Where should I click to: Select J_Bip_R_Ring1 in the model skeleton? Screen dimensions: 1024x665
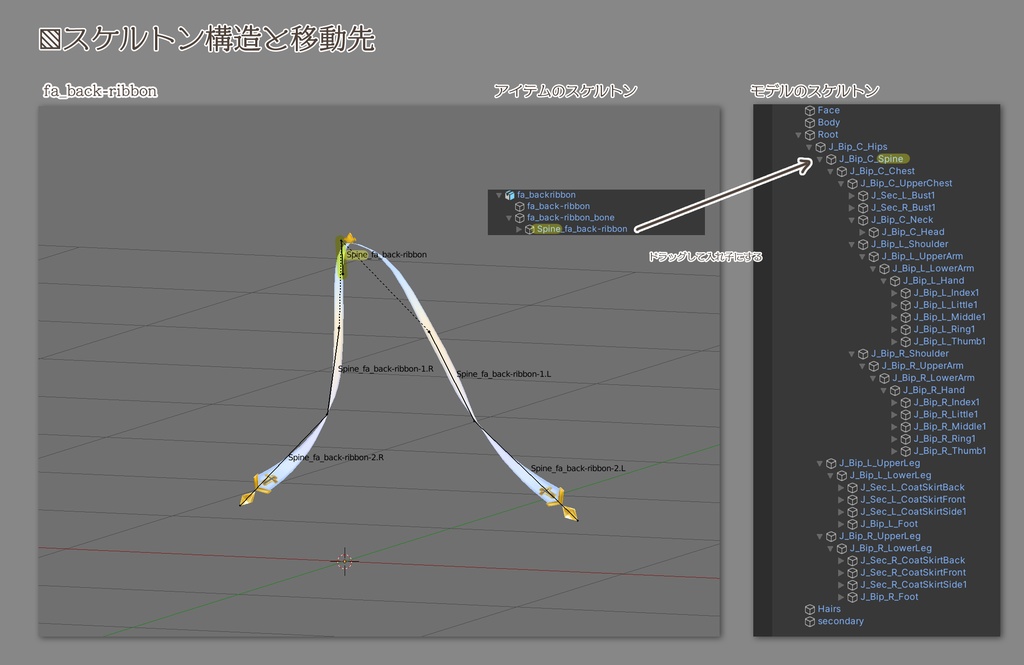944,439
